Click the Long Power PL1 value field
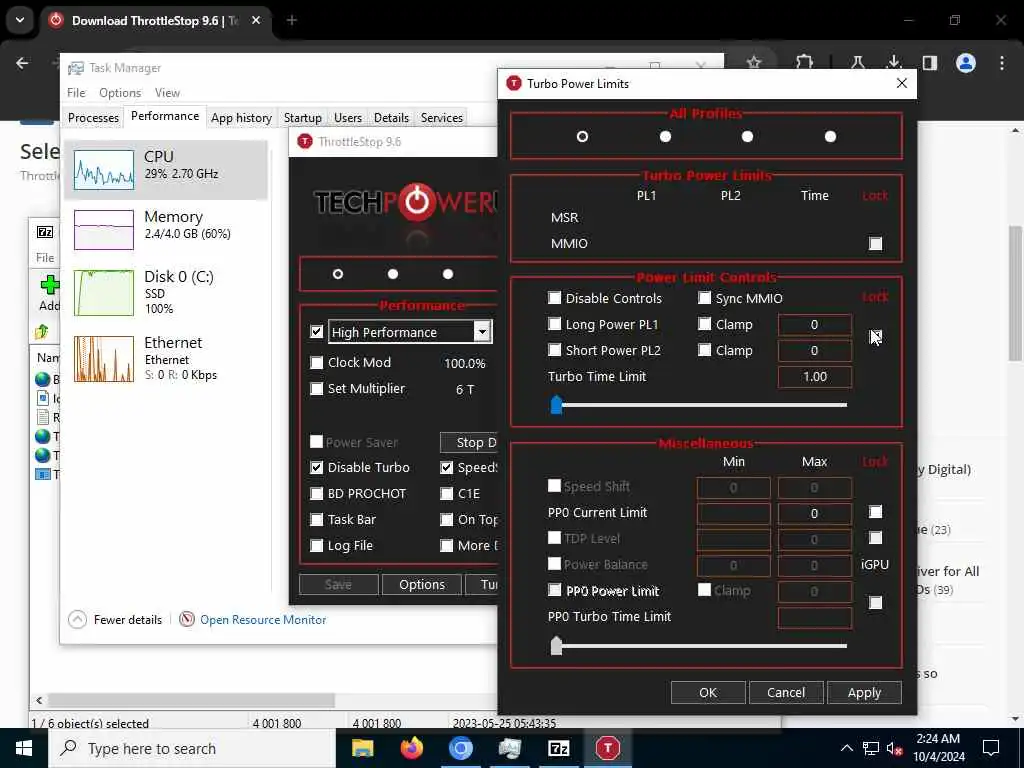The width and height of the screenshot is (1024, 768). 814,325
